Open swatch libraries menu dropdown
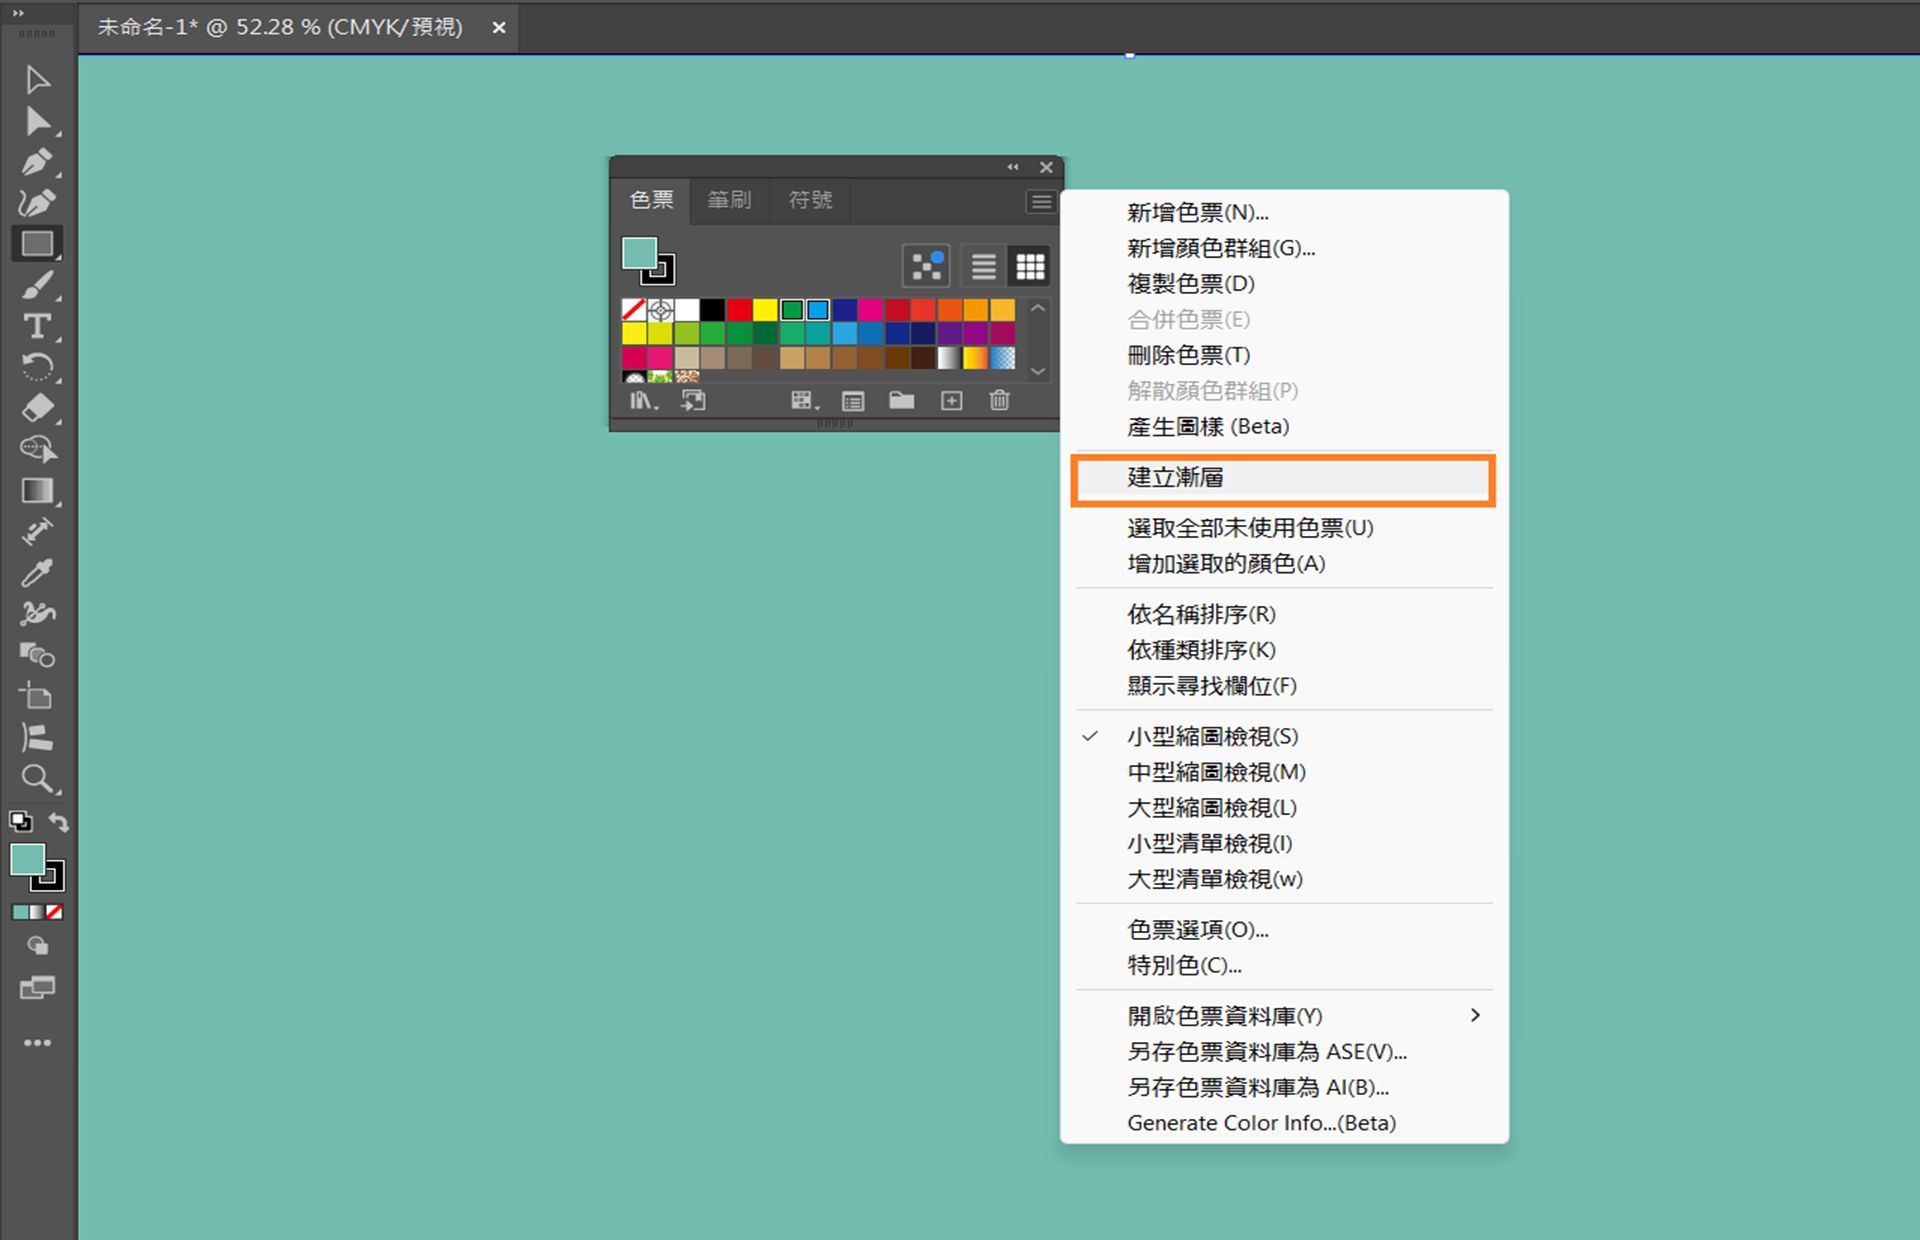The height and width of the screenshot is (1240, 1920). 643,401
